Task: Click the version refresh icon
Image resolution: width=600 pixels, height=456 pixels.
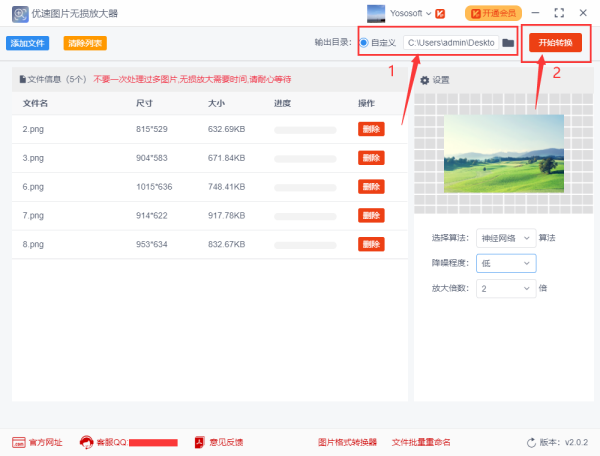Action: coord(531,442)
